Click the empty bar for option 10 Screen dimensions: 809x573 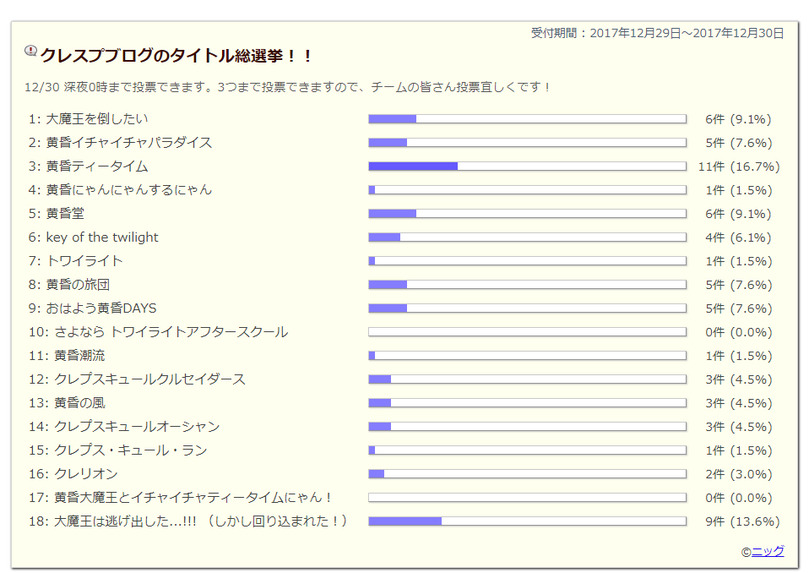(527, 332)
